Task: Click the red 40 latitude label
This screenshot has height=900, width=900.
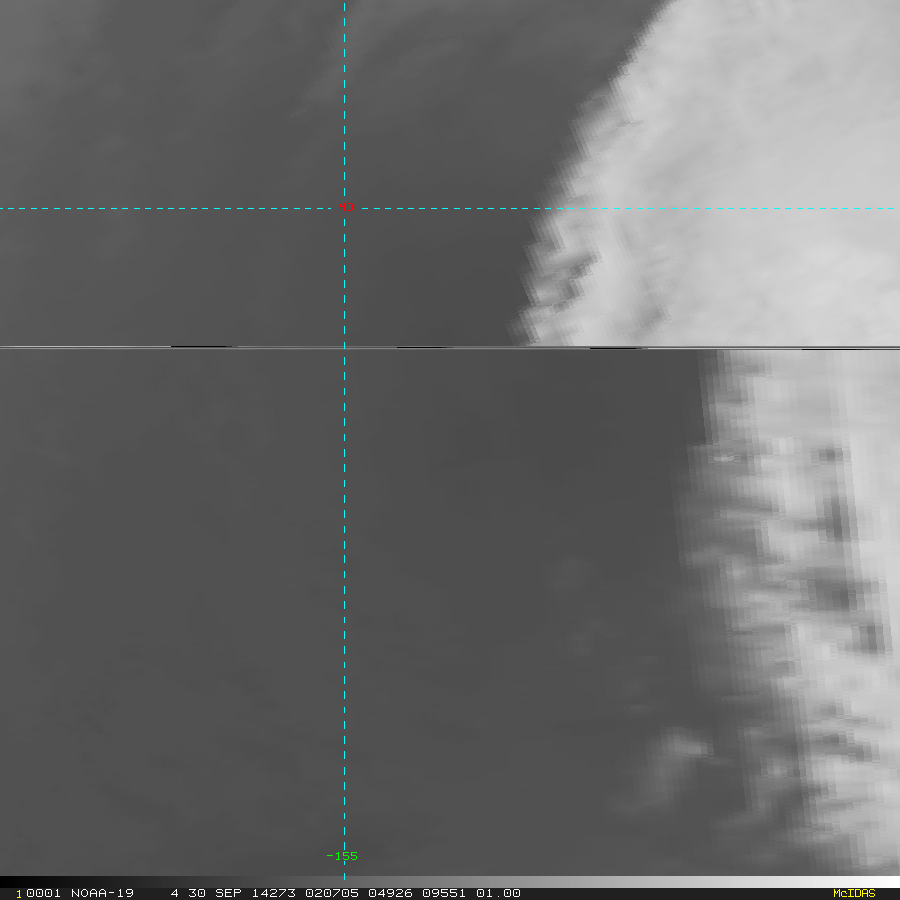Action: 346,207
